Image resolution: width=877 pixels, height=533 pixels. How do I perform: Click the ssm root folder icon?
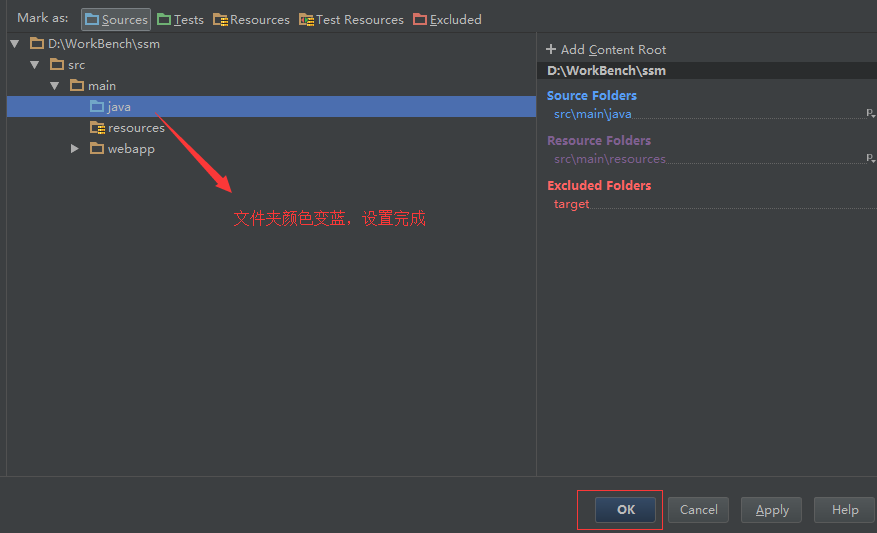37,43
